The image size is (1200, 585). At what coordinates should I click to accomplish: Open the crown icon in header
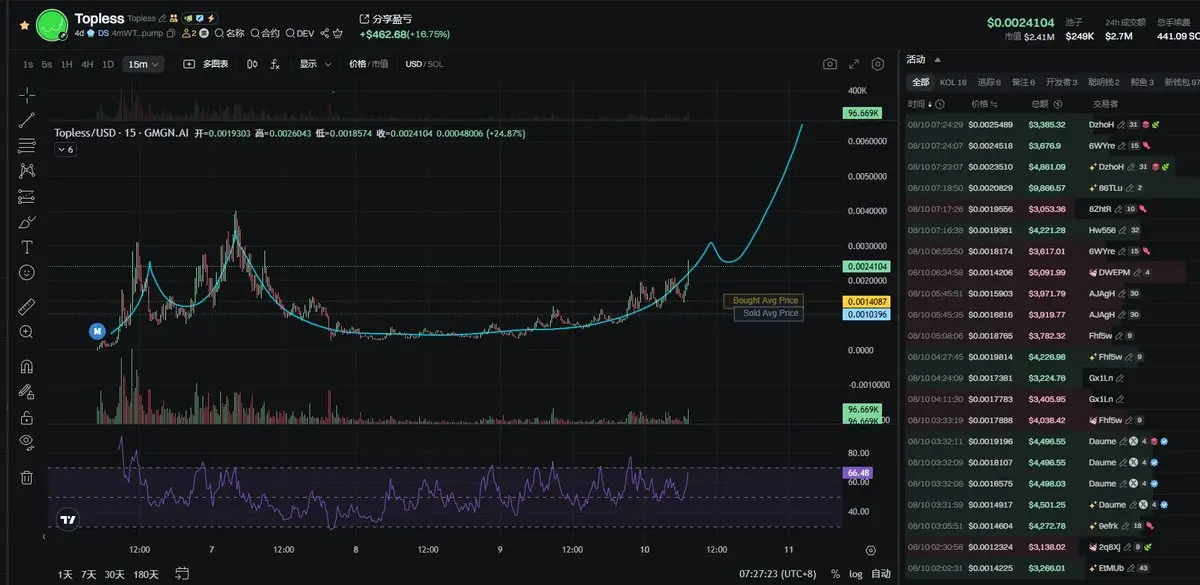[339, 33]
